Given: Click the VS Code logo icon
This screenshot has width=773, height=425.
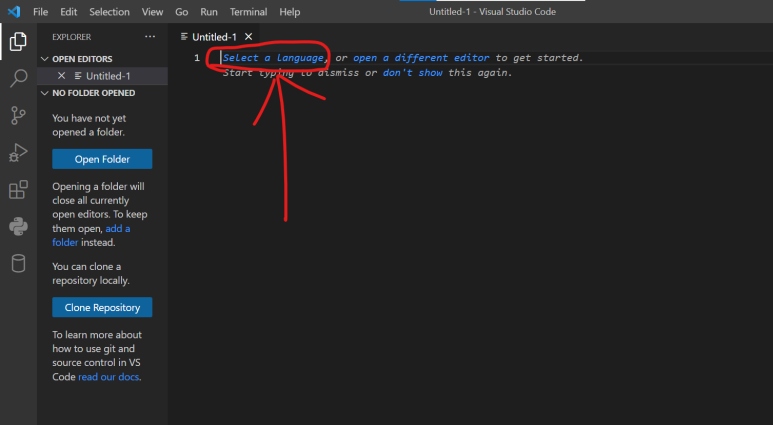Looking at the screenshot, I should click(14, 11).
